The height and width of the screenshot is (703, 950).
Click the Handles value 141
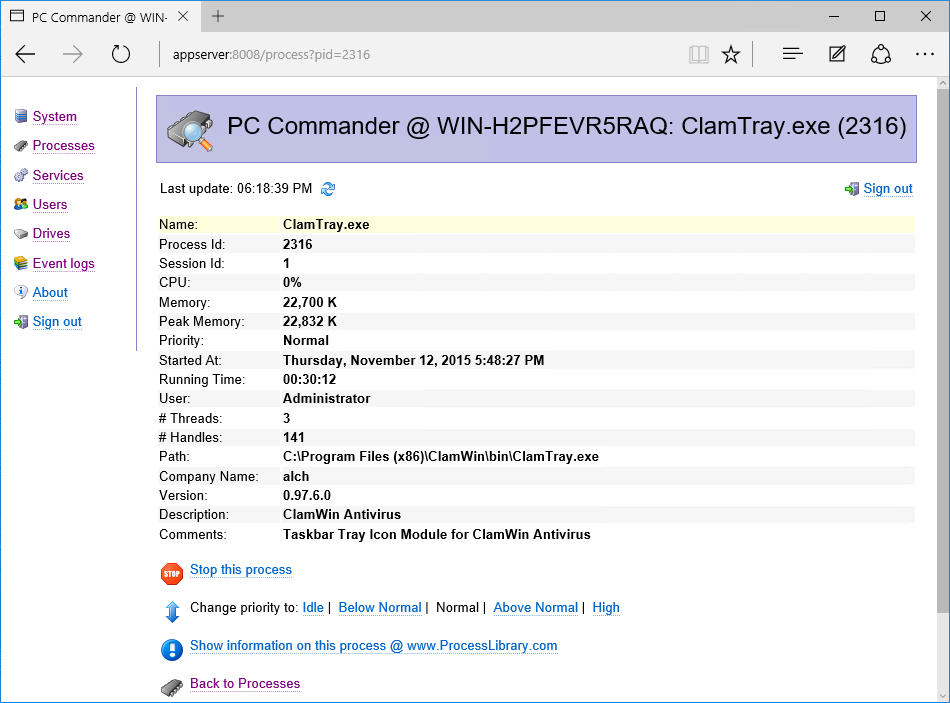294,438
